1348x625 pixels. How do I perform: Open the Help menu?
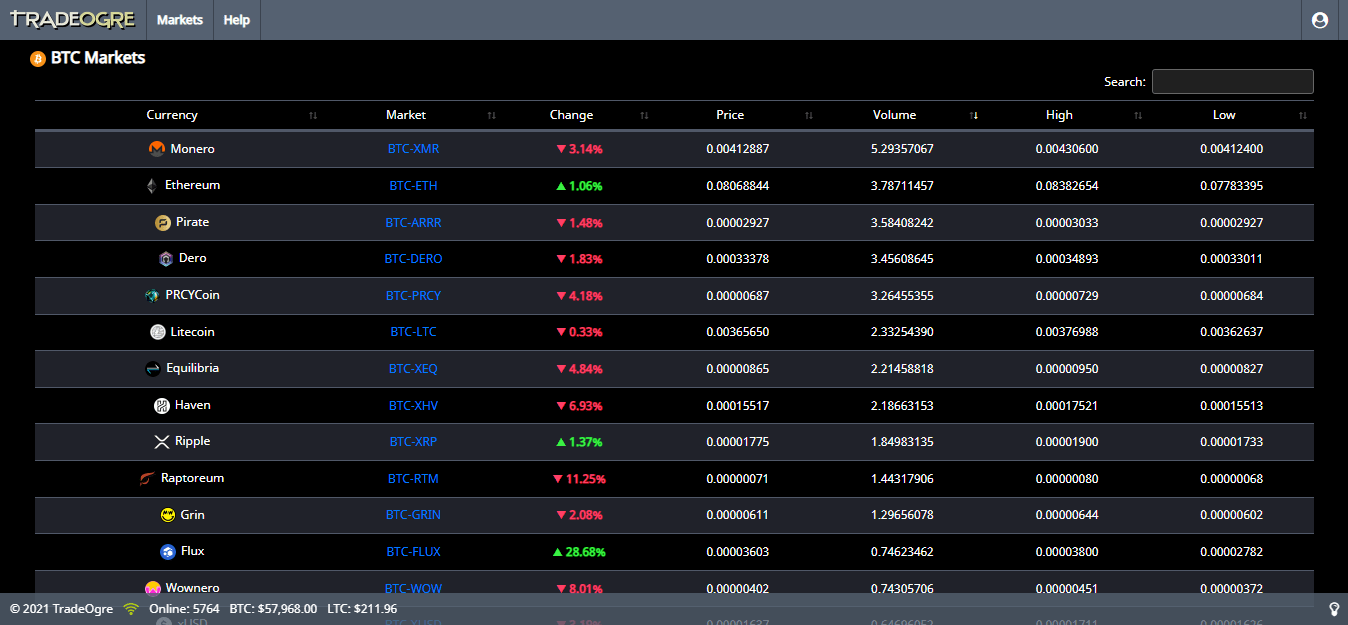(237, 20)
